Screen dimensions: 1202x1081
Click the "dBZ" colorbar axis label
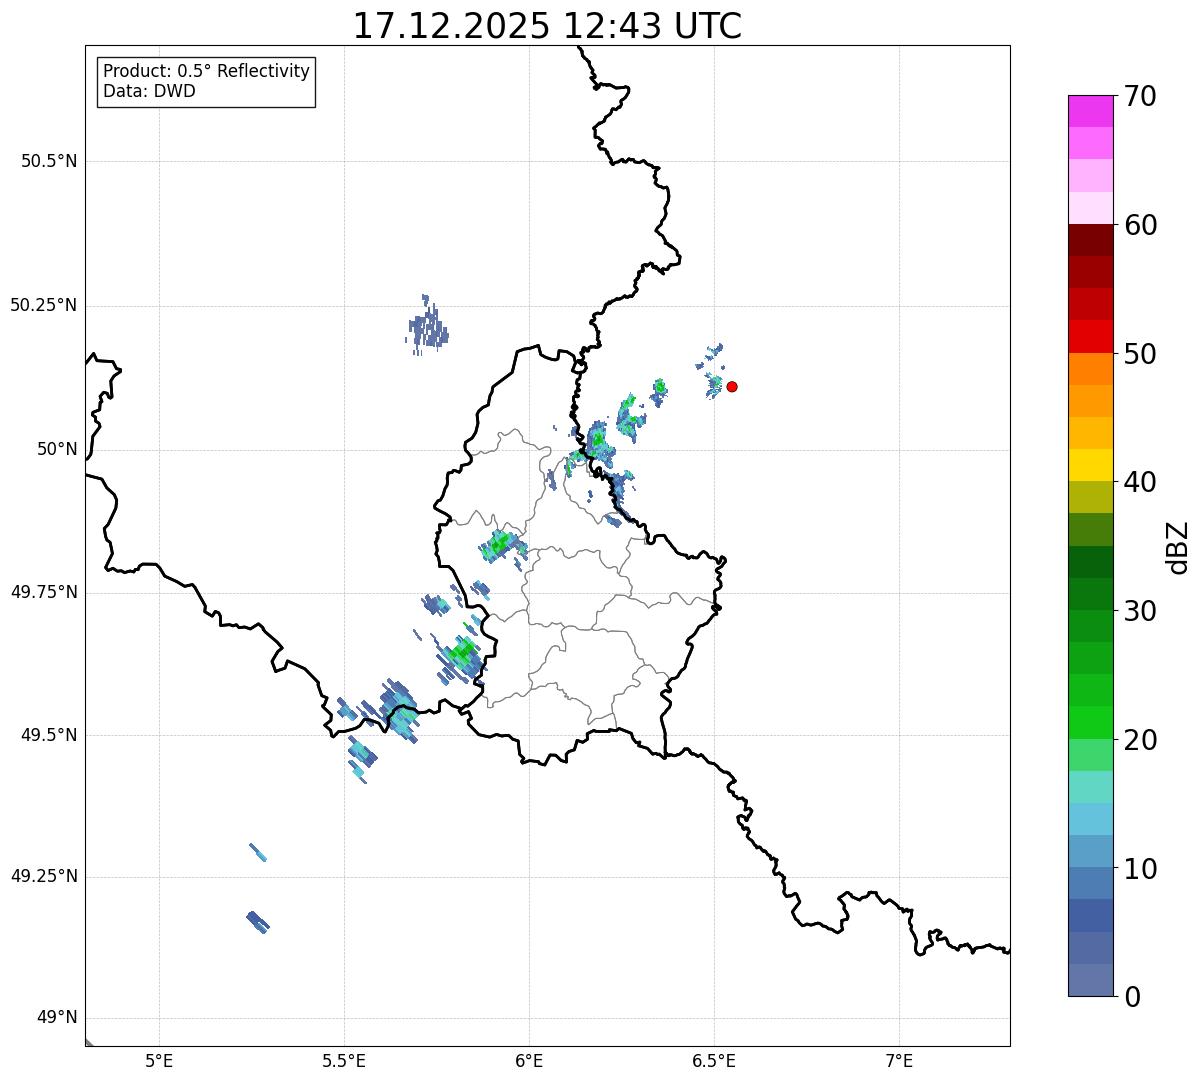point(1178,547)
